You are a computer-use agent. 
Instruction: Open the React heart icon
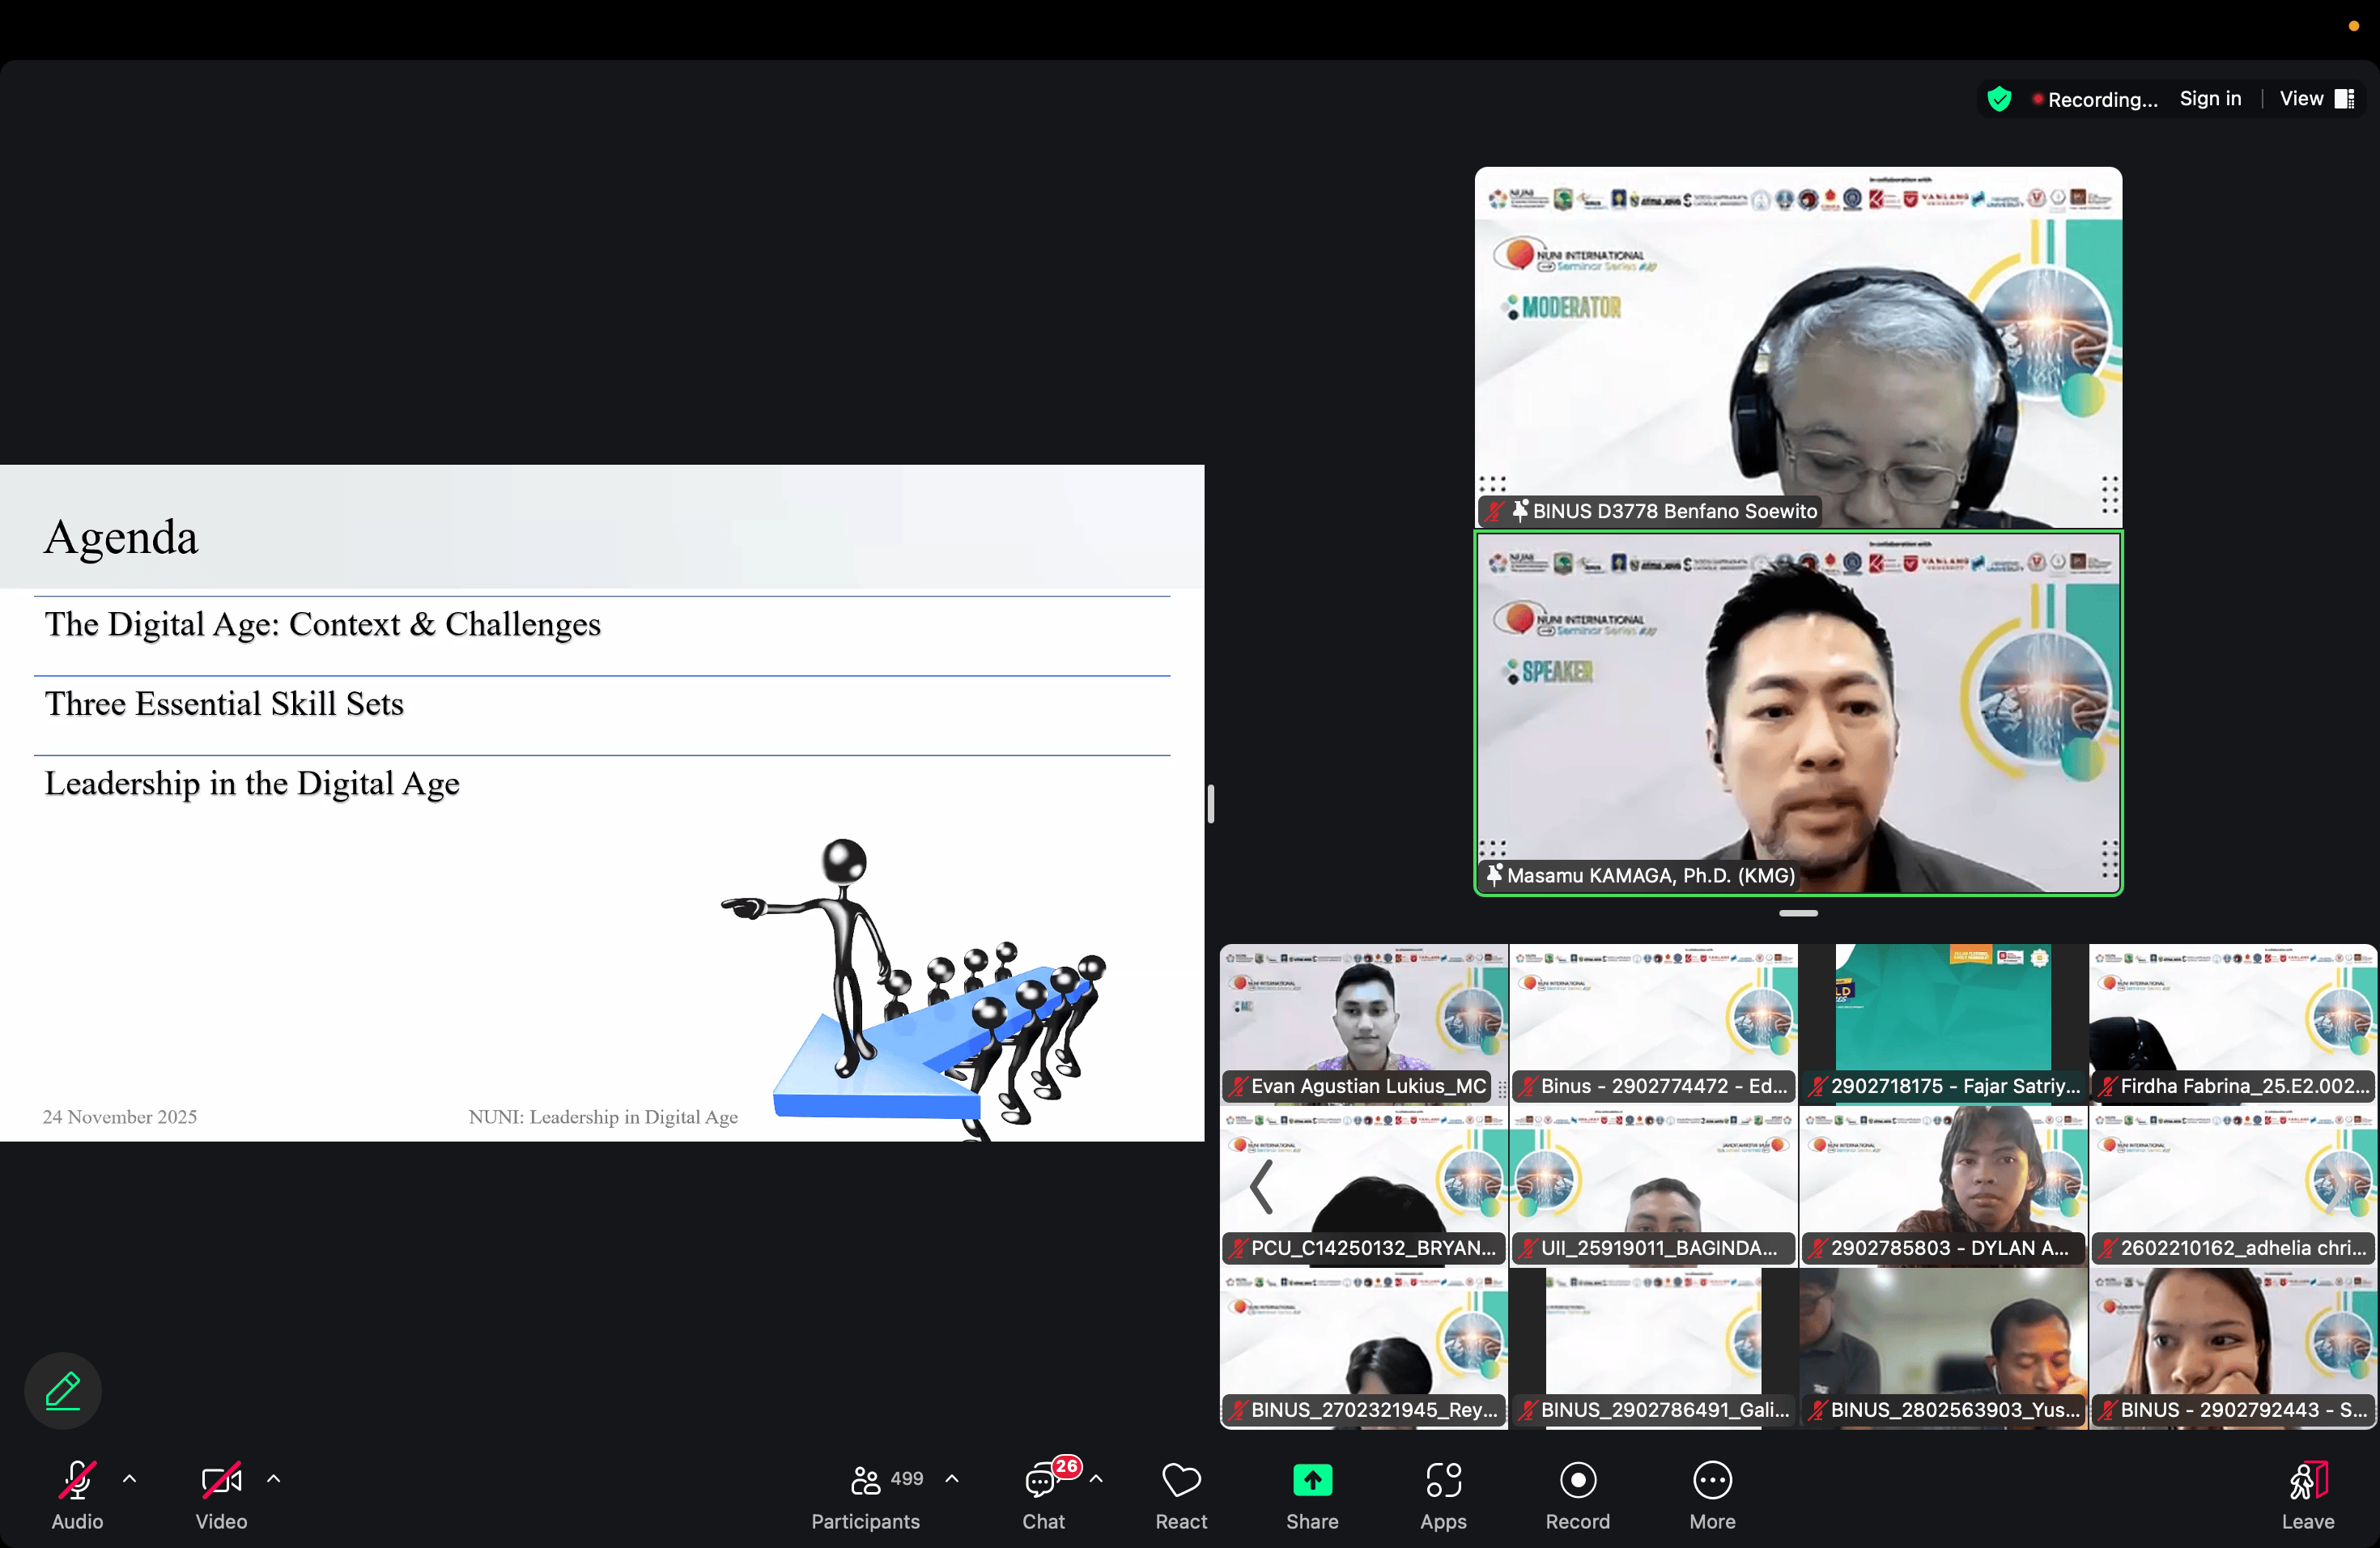[1181, 1480]
